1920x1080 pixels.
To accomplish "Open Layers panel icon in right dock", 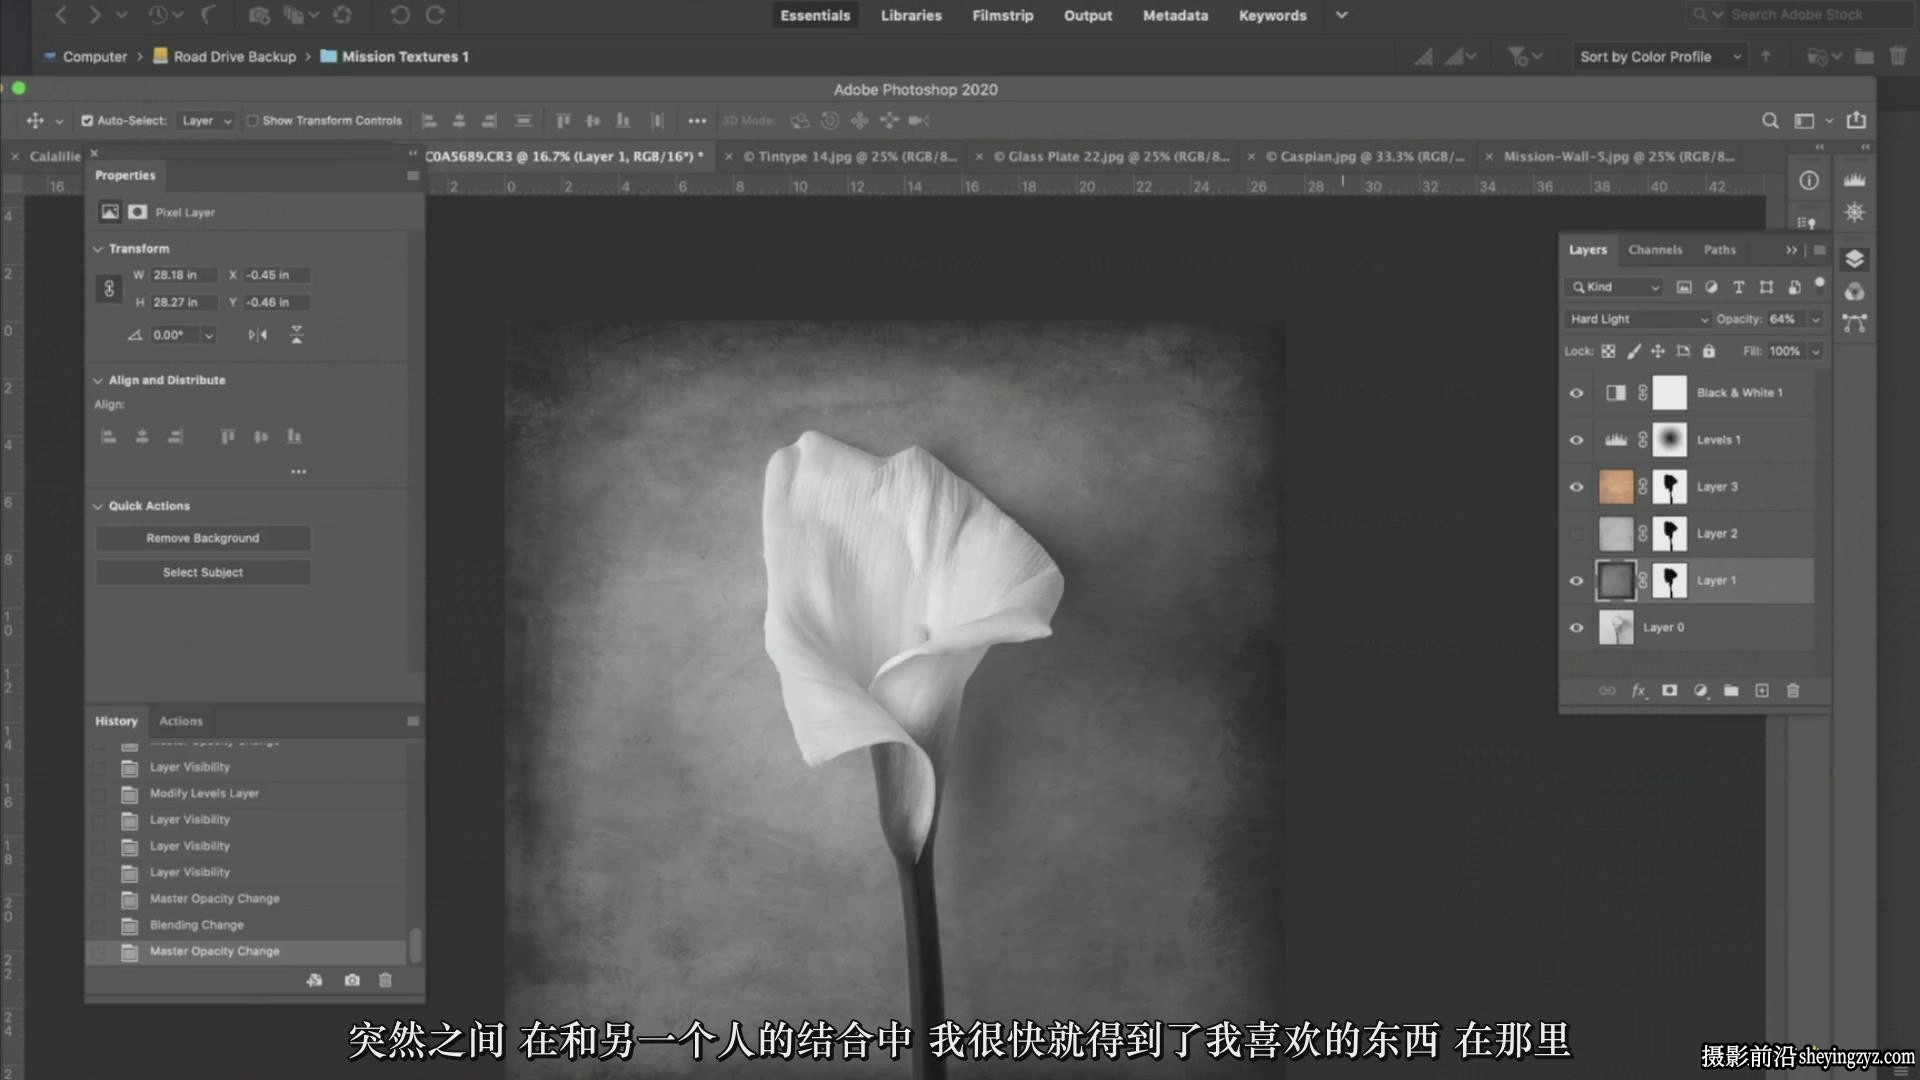I will (x=1855, y=259).
